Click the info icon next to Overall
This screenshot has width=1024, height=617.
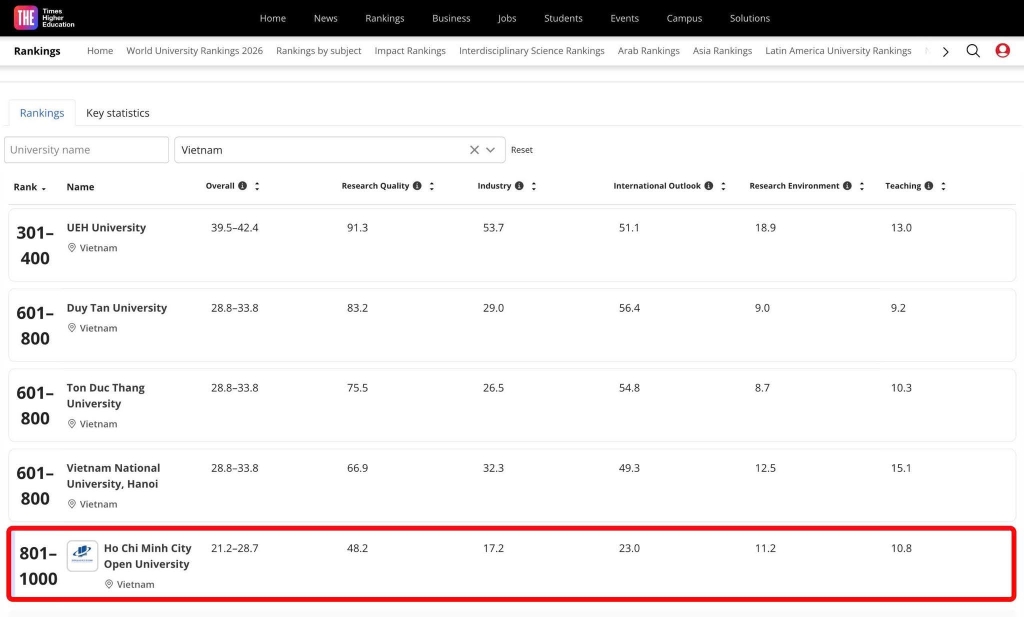pyautogui.click(x=243, y=186)
